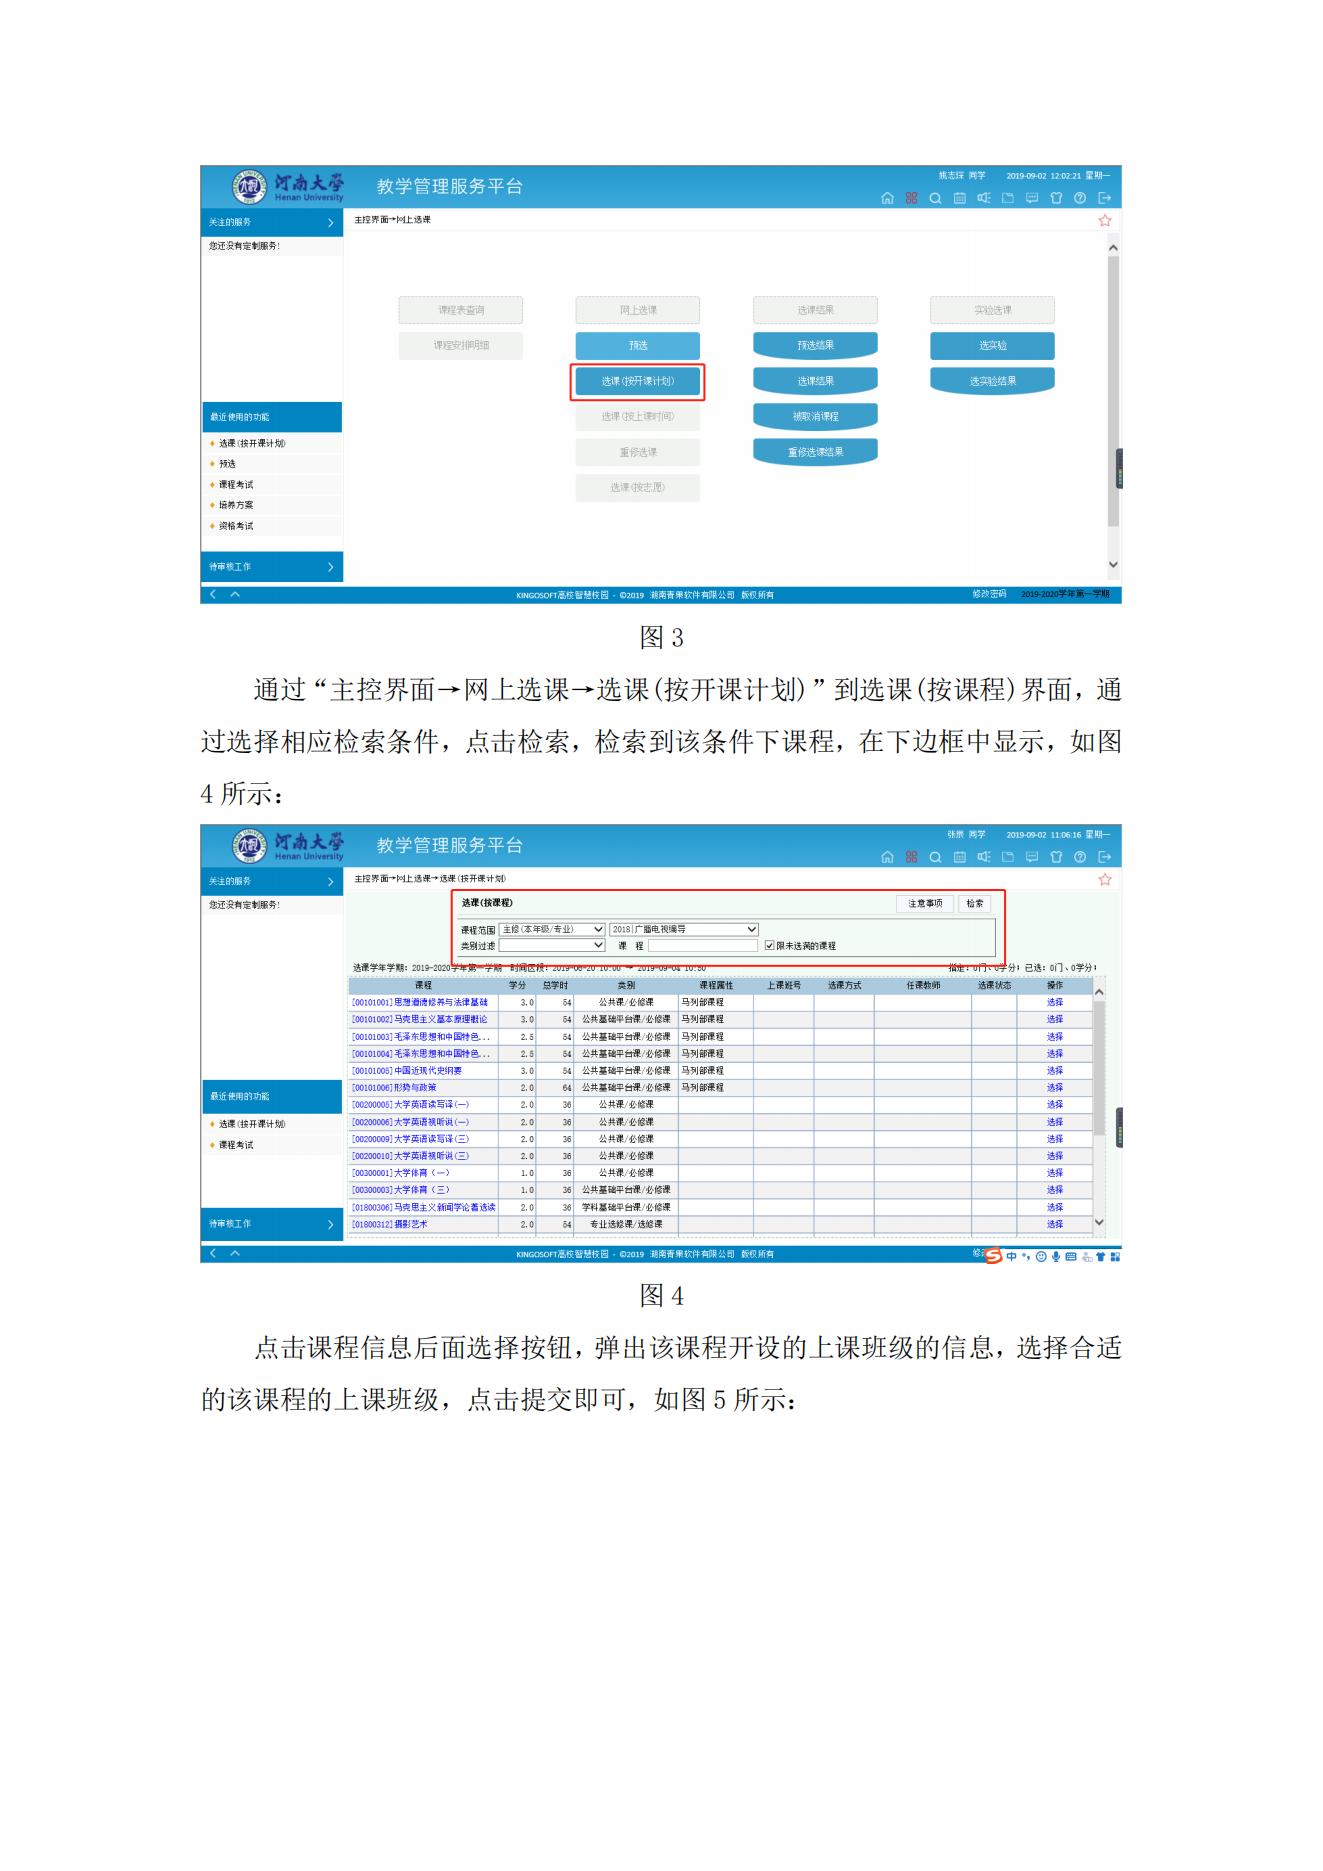Open the 类别过滤 category filter dropdown
1323x1871 pixels.
click(x=552, y=945)
